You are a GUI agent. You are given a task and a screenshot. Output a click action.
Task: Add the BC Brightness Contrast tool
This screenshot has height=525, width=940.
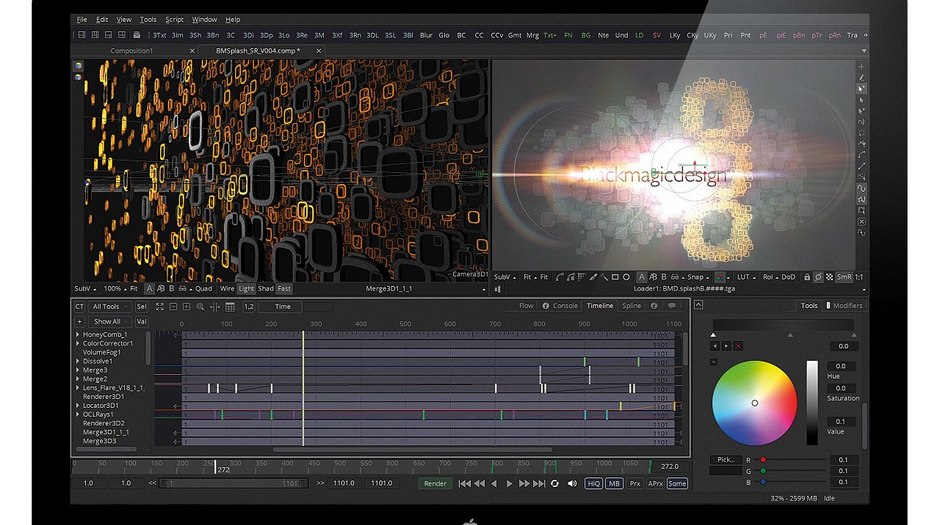[461, 35]
